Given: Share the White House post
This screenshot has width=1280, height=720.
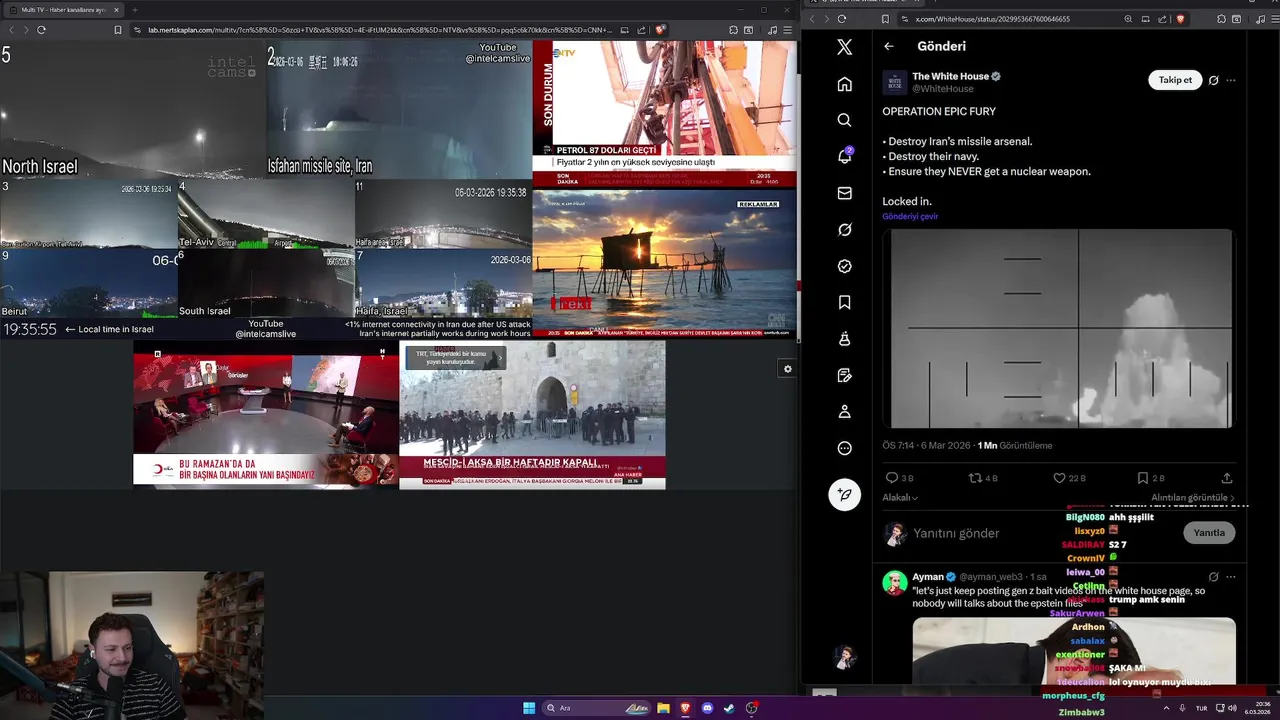Looking at the screenshot, I should point(1227,478).
